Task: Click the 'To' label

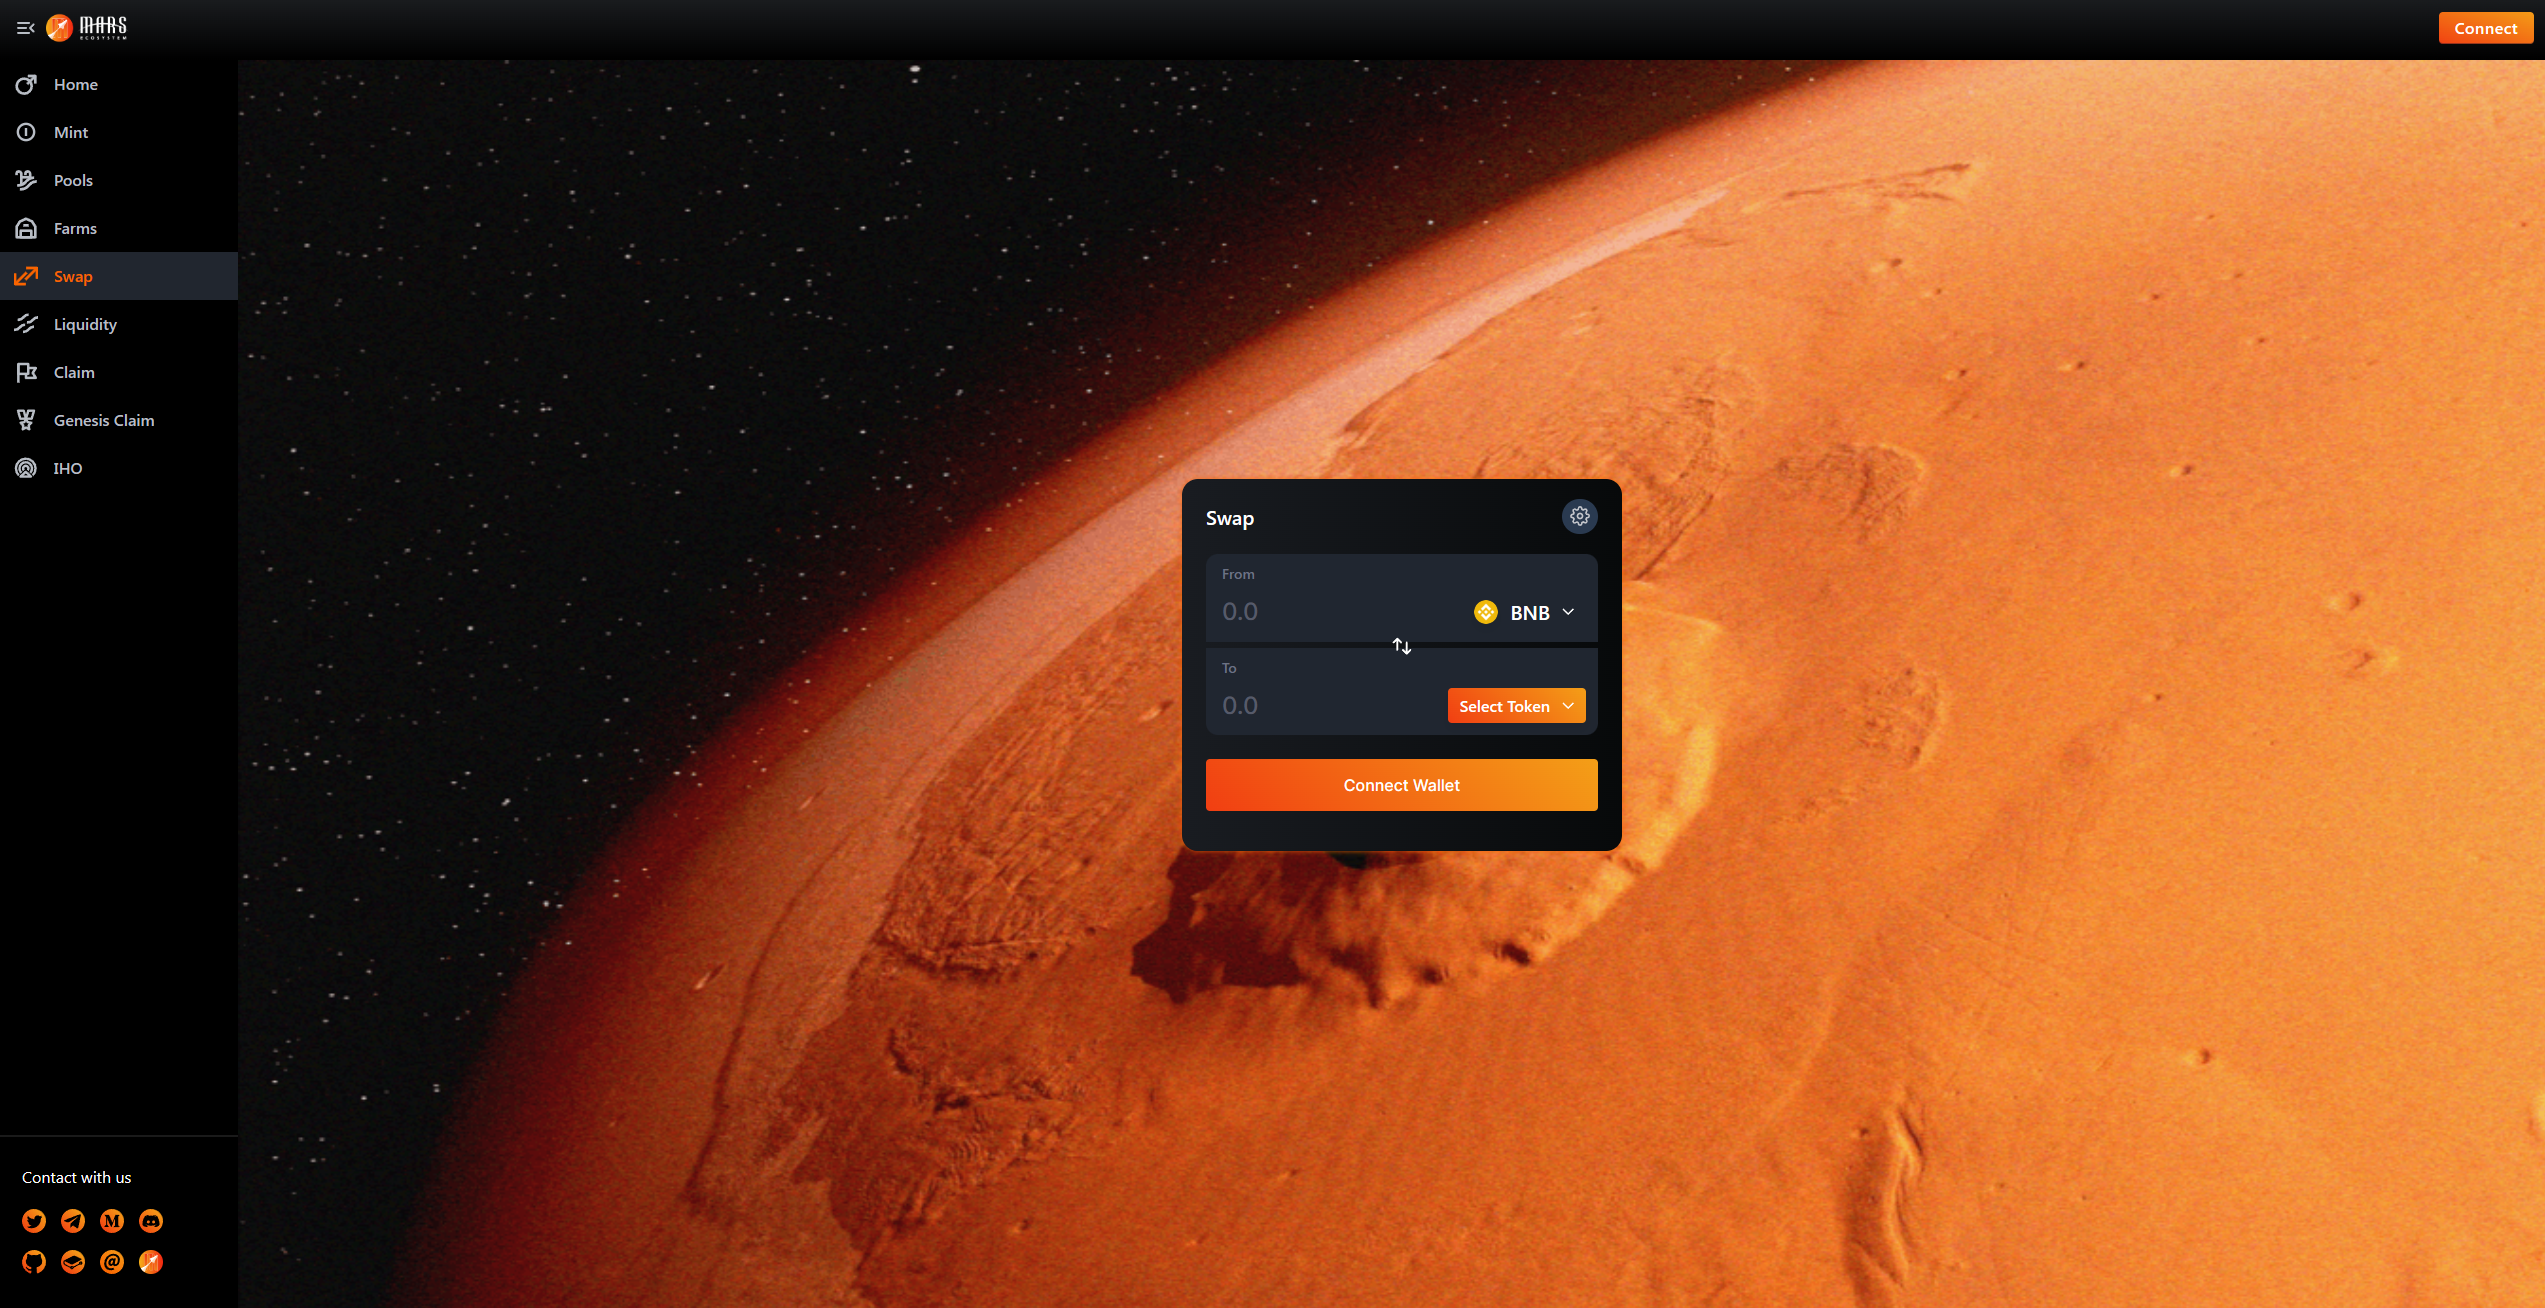Action: (1229, 668)
